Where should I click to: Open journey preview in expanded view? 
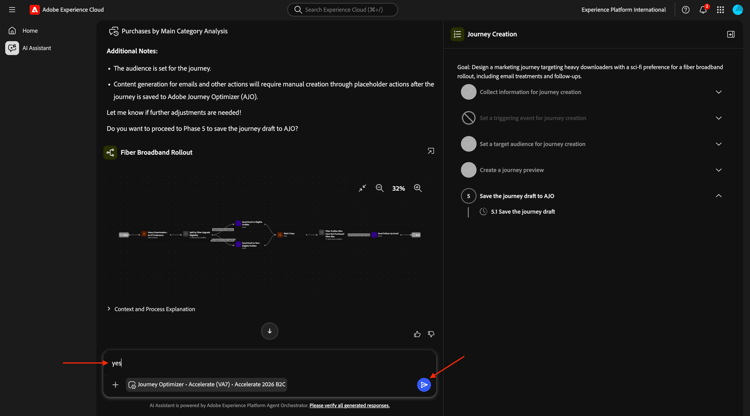(x=430, y=151)
